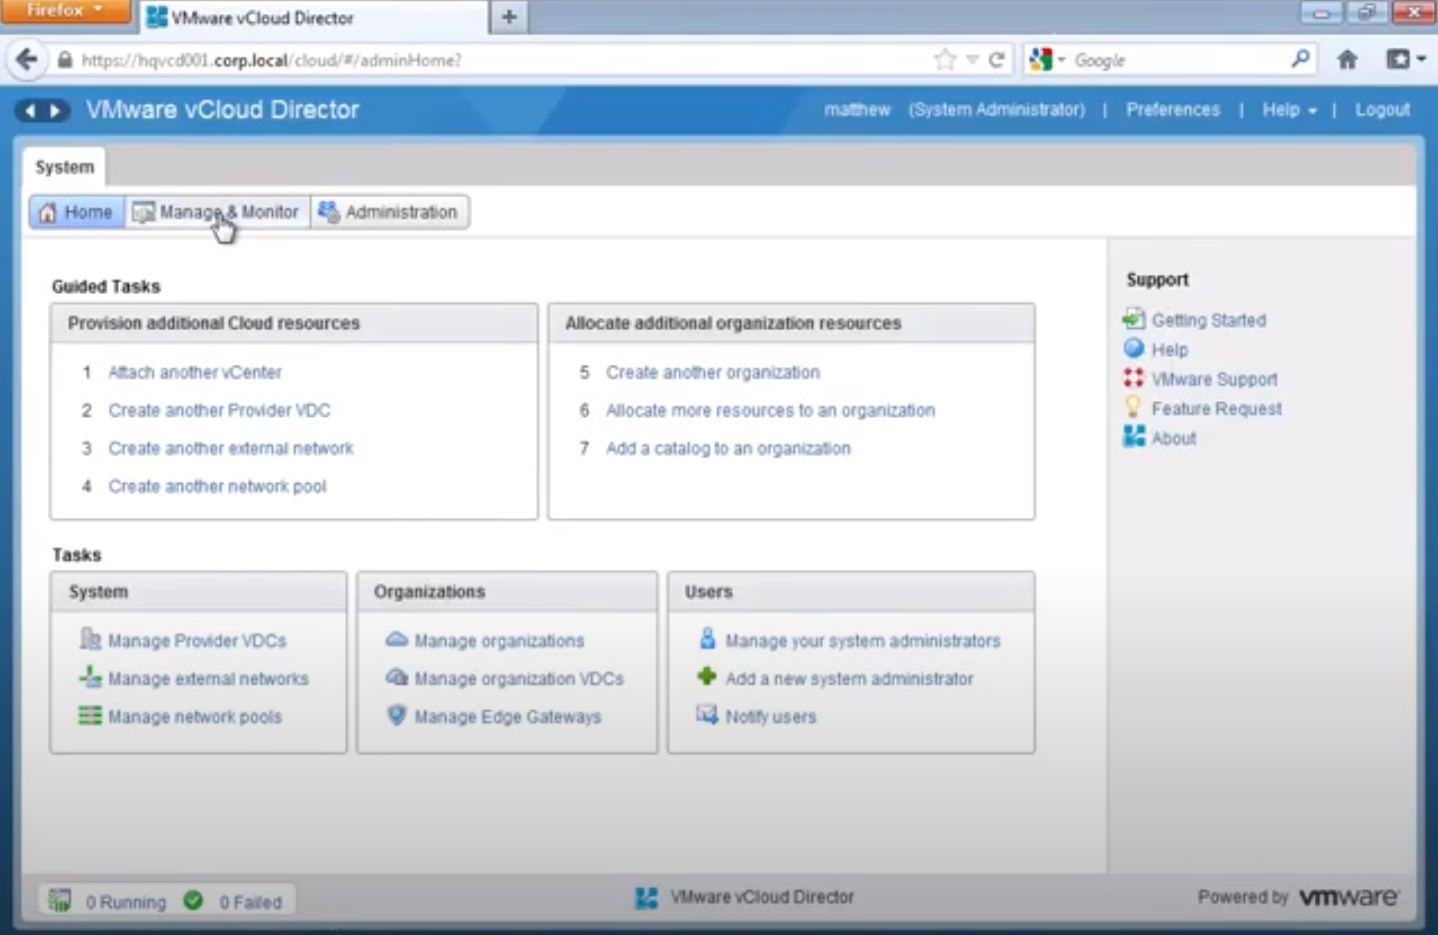
Task: Click the search magnifier icon
Action: point(1300,59)
